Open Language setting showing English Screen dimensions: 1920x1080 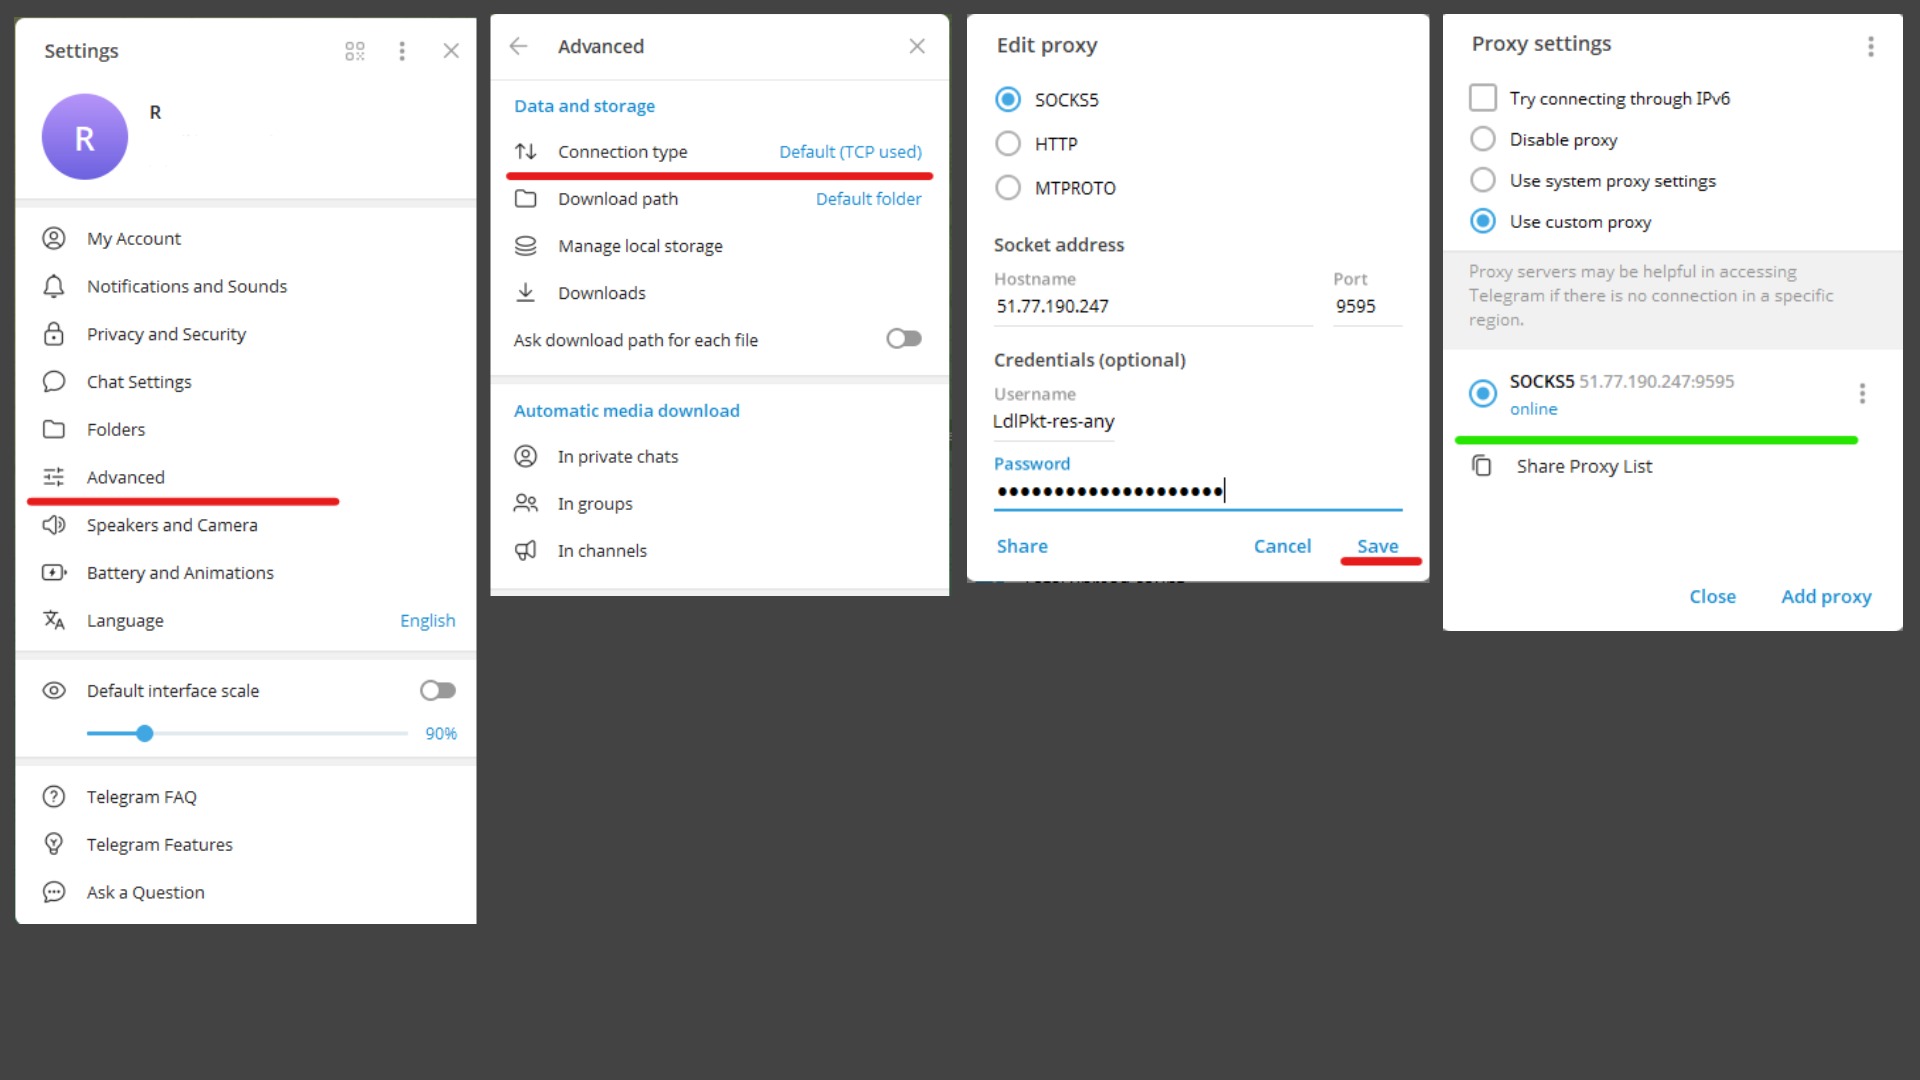click(427, 620)
